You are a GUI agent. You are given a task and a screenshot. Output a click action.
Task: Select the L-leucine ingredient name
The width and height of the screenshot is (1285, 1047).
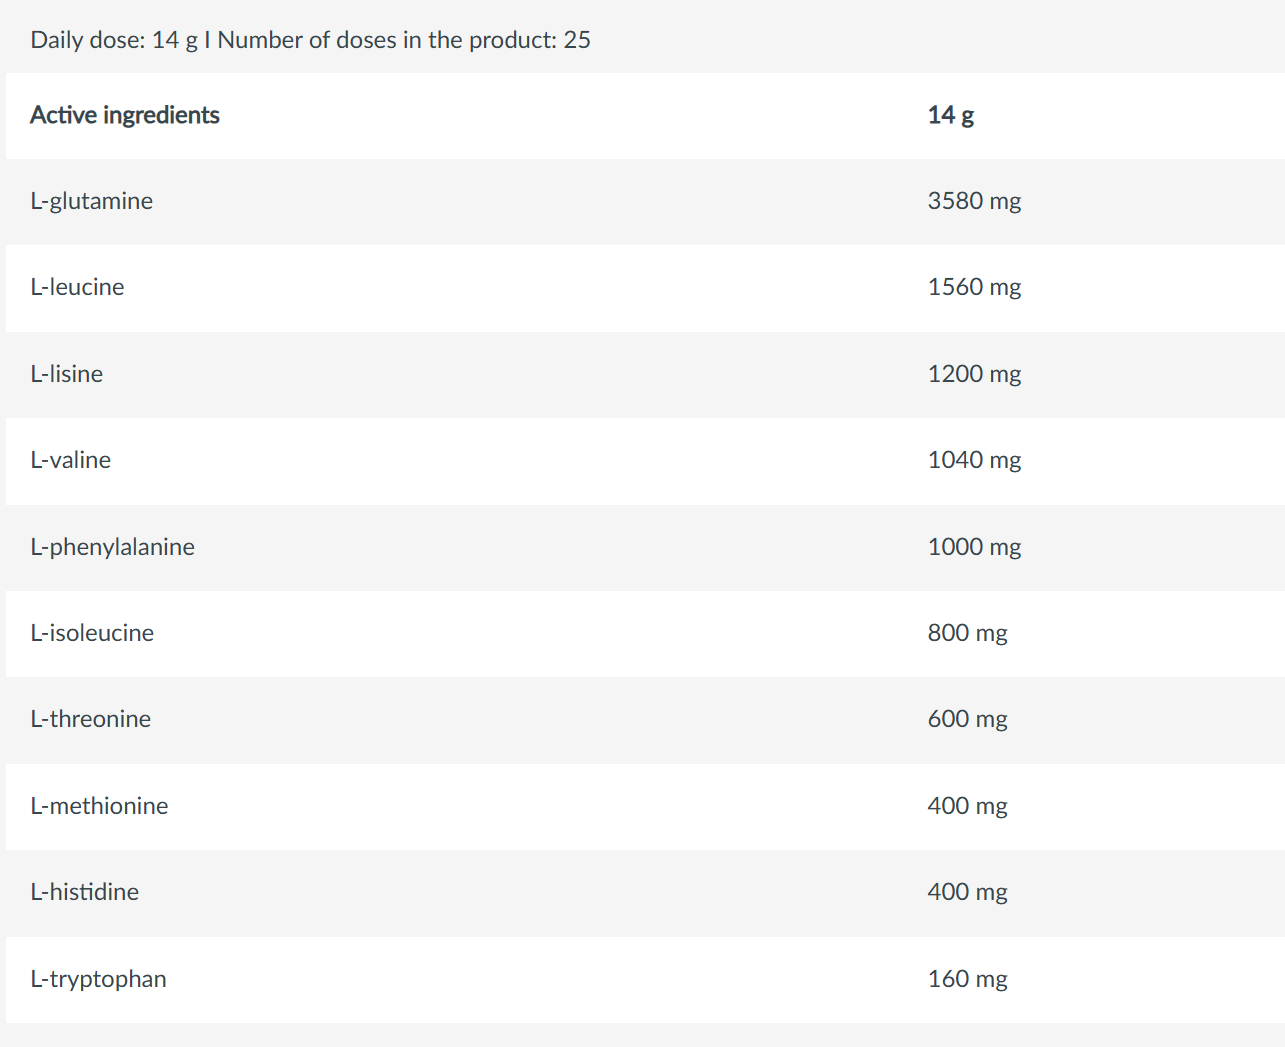(78, 287)
